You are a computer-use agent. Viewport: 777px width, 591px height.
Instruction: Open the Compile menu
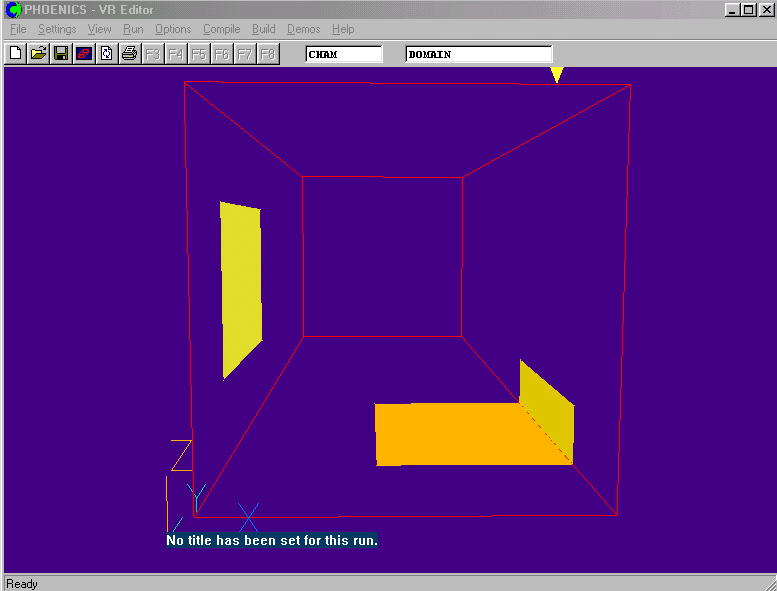coord(222,29)
